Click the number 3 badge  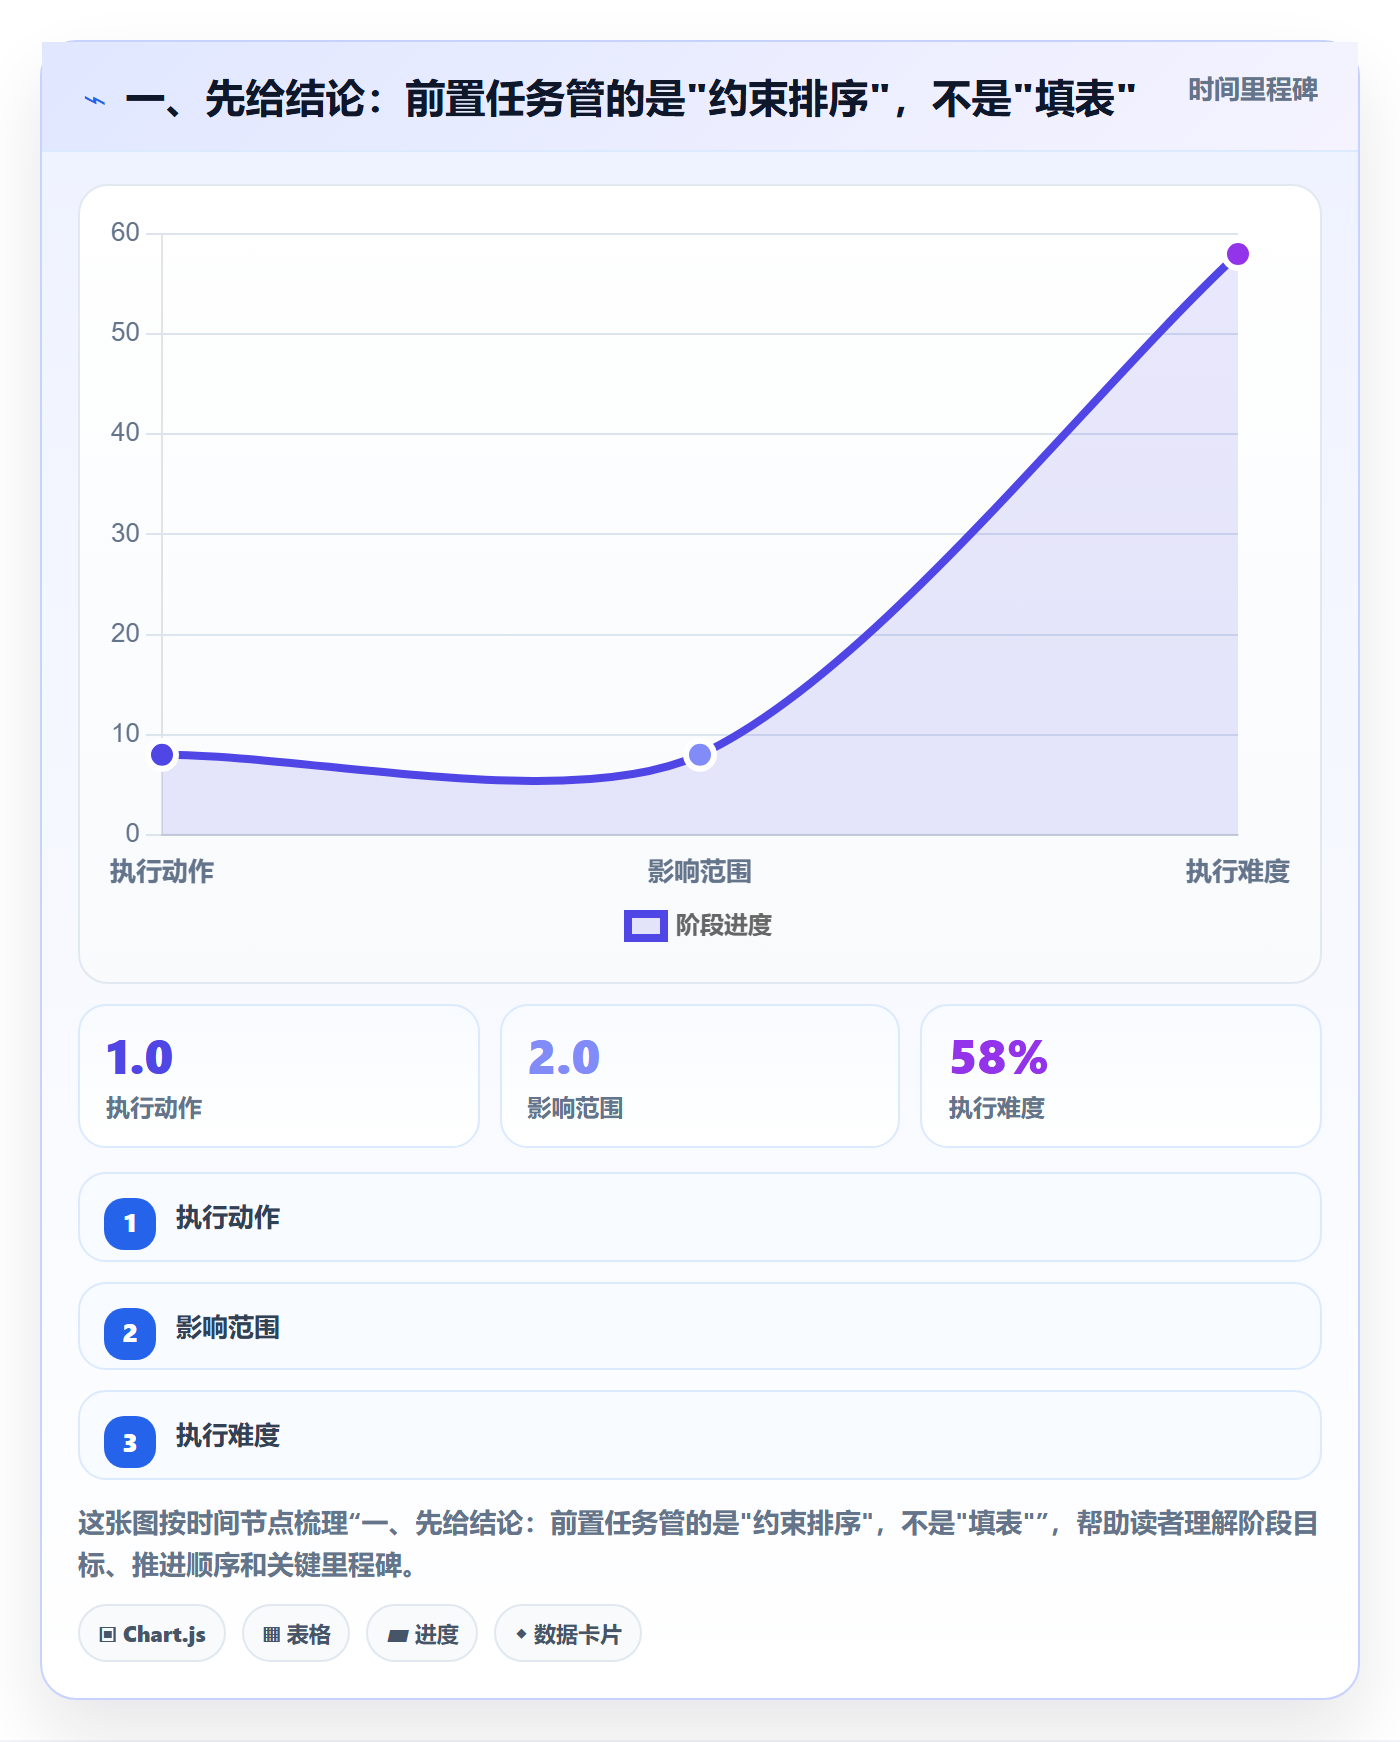[x=130, y=1442]
